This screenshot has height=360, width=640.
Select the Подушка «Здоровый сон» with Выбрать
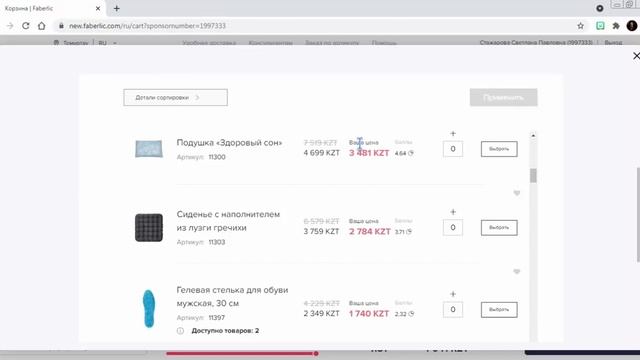tap(499, 149)
